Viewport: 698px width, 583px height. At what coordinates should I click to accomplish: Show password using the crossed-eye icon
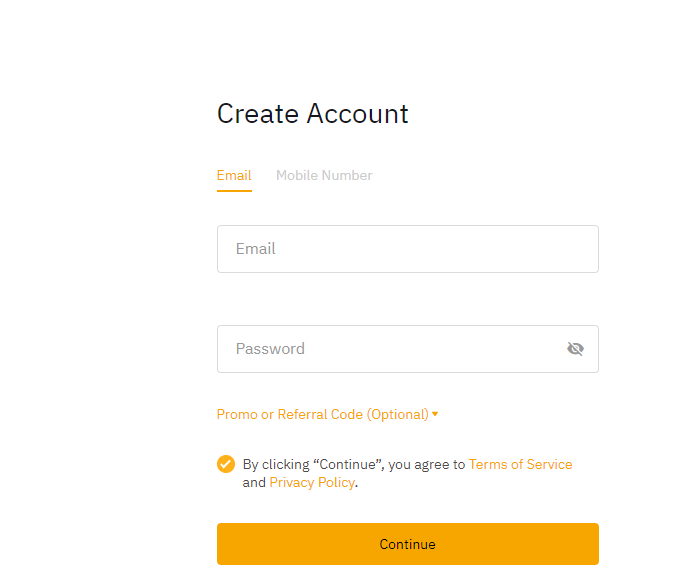(575, 348)
